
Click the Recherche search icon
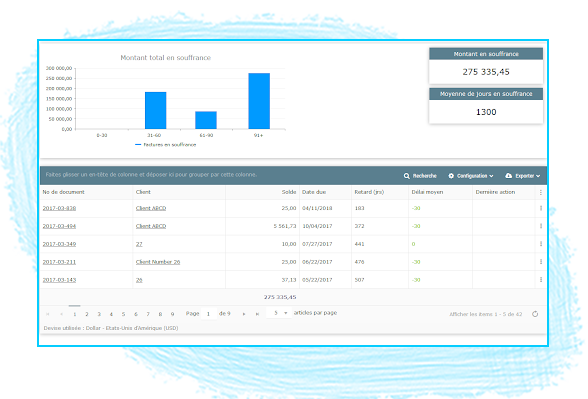[406, 176]
